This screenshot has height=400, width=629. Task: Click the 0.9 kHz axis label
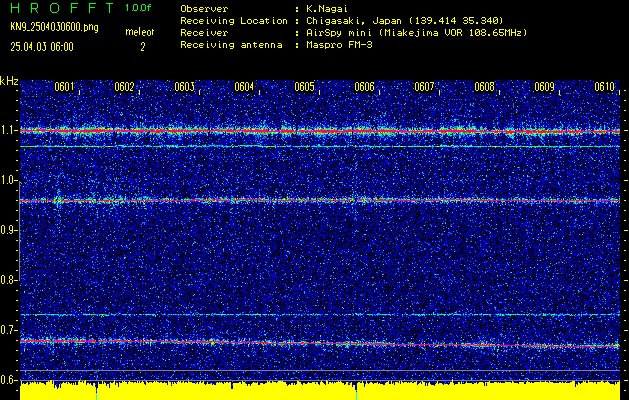point(7,230)
